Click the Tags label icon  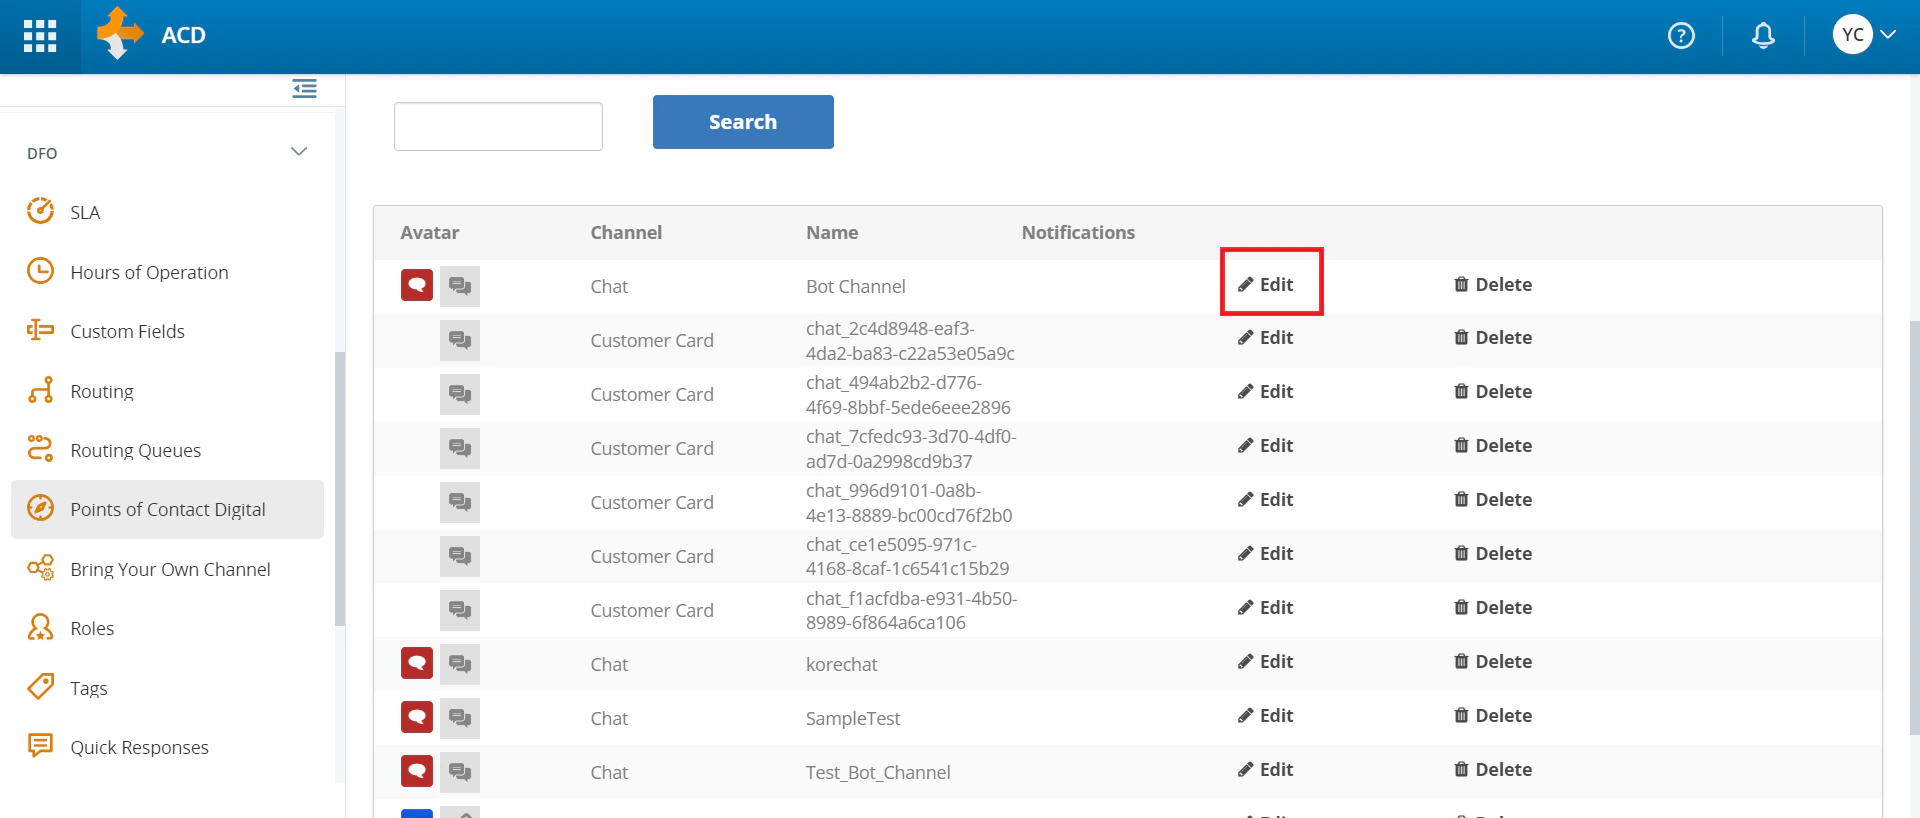40,686
